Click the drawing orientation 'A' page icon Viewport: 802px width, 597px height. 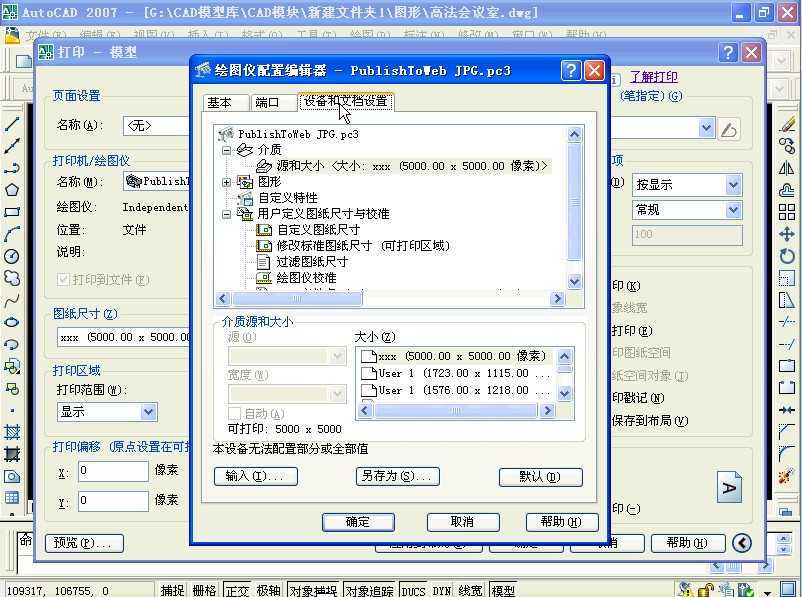(729, 487)
